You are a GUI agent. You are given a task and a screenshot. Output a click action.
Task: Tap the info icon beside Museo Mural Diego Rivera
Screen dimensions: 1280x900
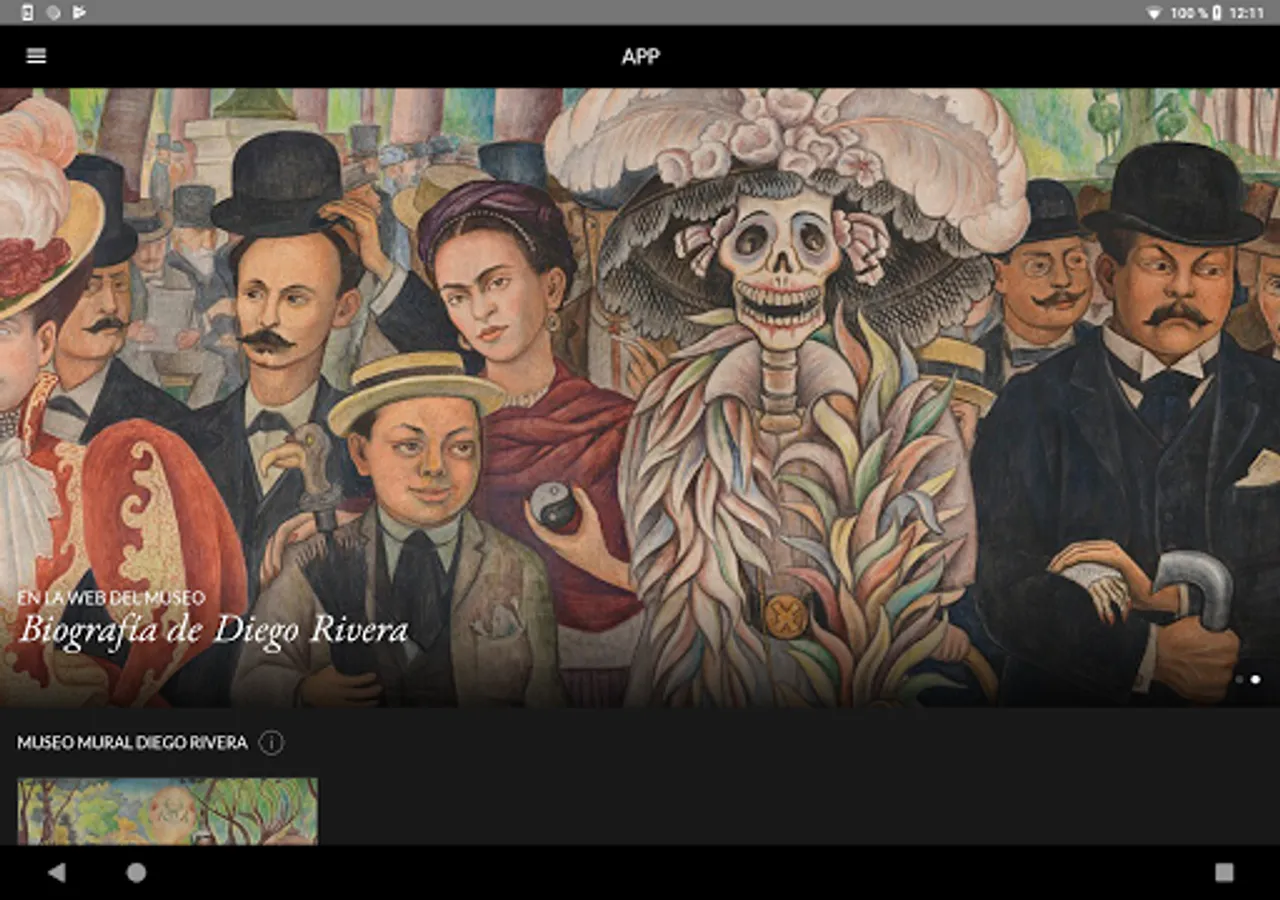coord(271,743)
